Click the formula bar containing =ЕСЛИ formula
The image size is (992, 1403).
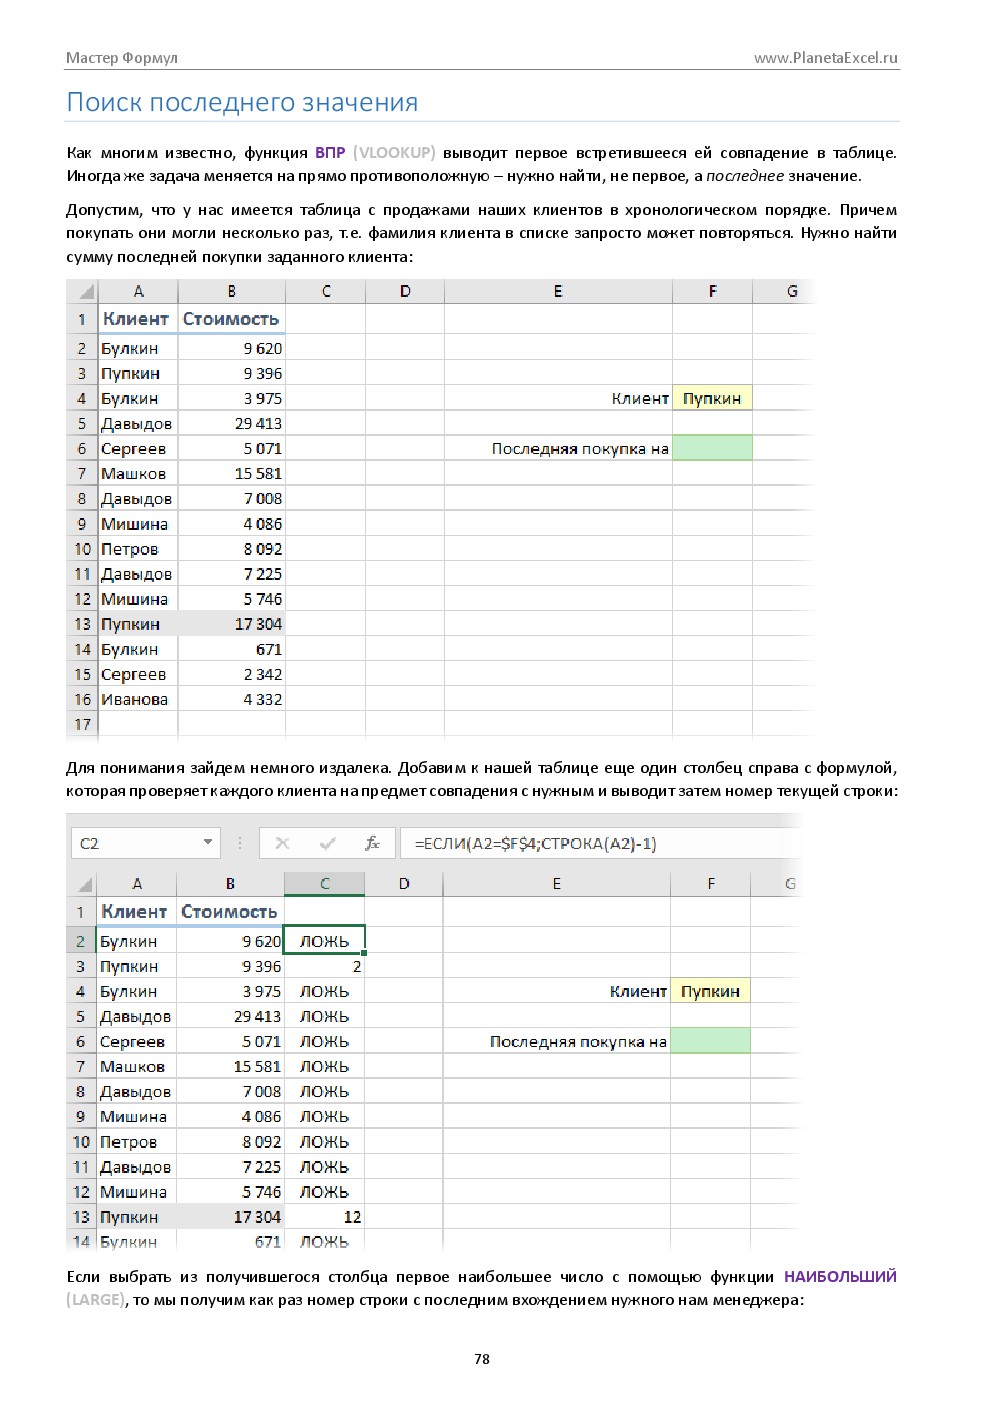(600, 843)
